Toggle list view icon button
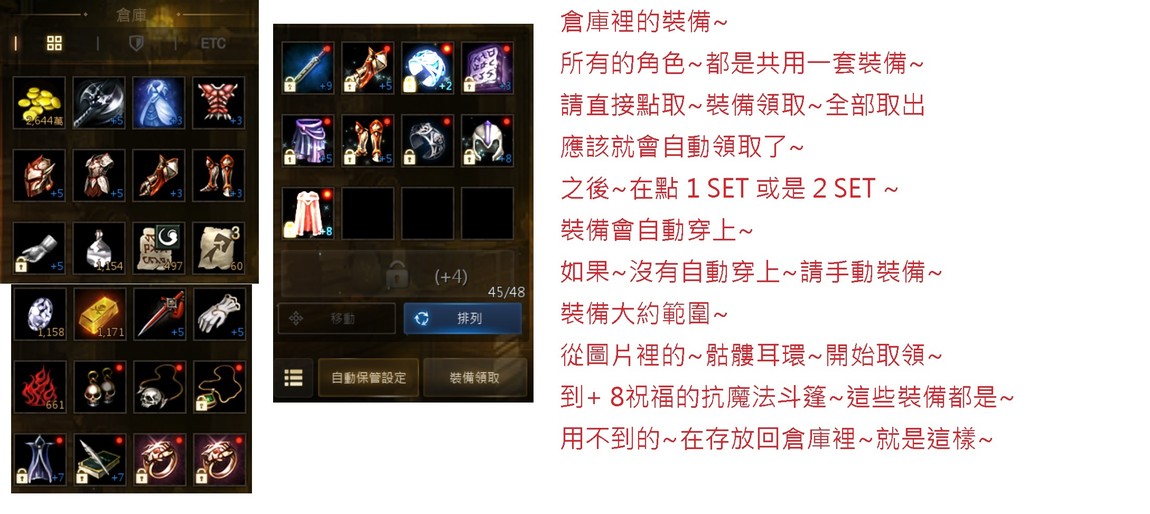This screenshot has height=514, width=1150. [293, 378]
